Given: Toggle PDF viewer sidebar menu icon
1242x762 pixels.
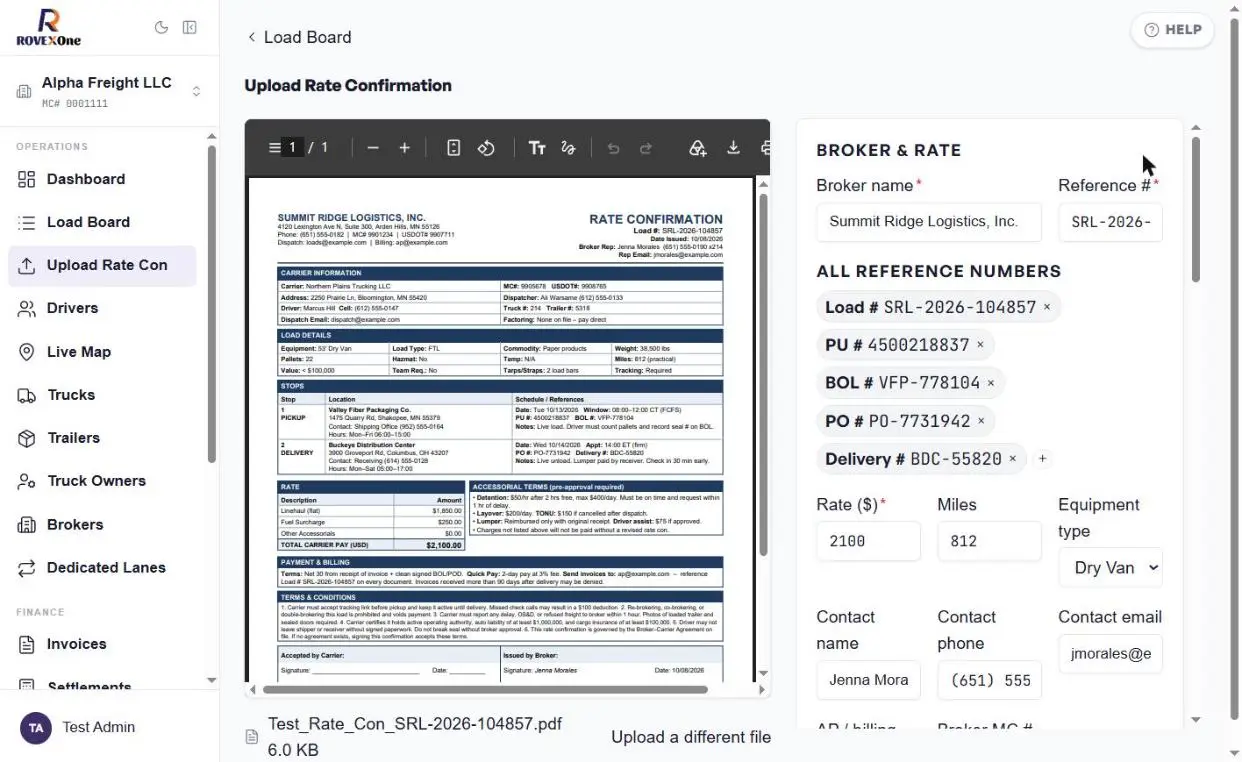Looking at the screenshot, I should click(x=274, y=148).
